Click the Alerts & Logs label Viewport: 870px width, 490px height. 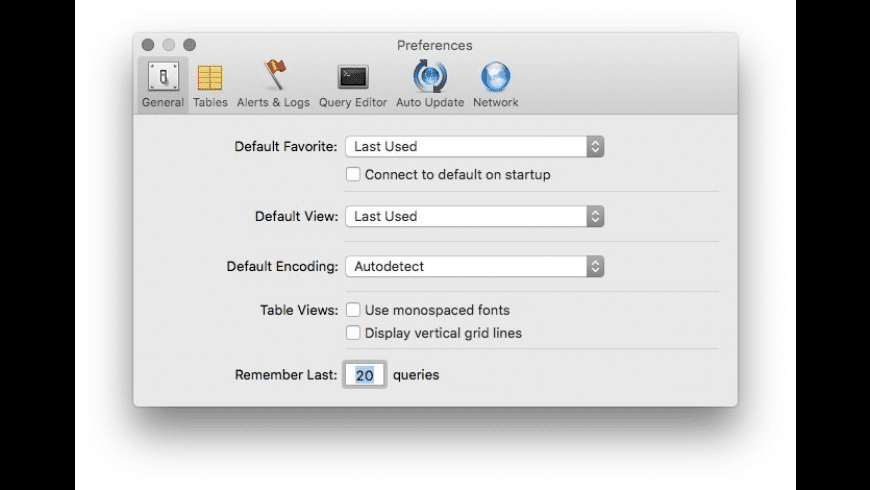[x=273, y=102]
